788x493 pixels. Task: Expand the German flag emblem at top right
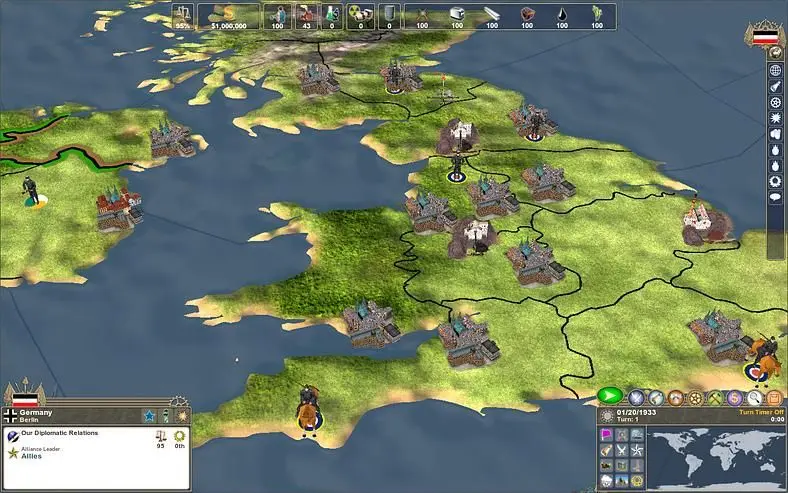coord(763,36)
